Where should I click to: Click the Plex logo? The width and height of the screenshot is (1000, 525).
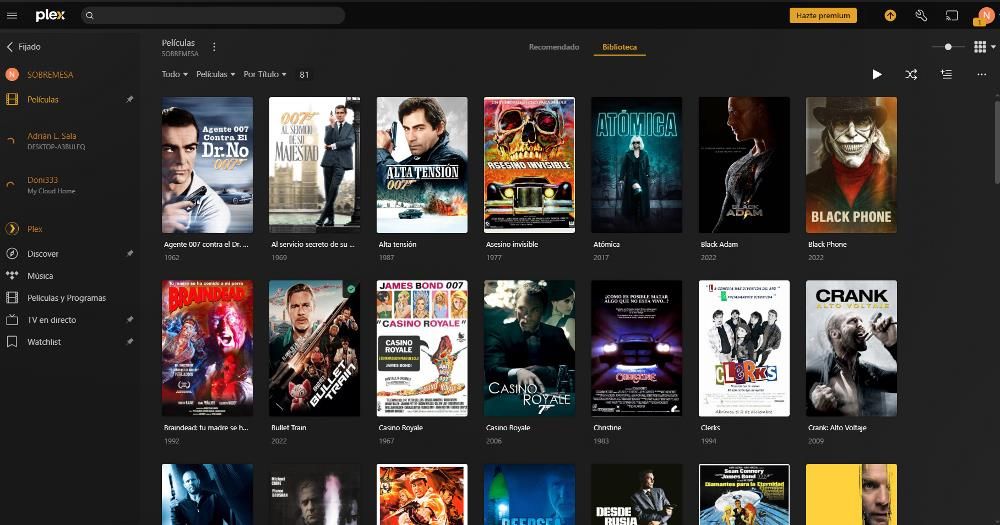pos(50,15)
